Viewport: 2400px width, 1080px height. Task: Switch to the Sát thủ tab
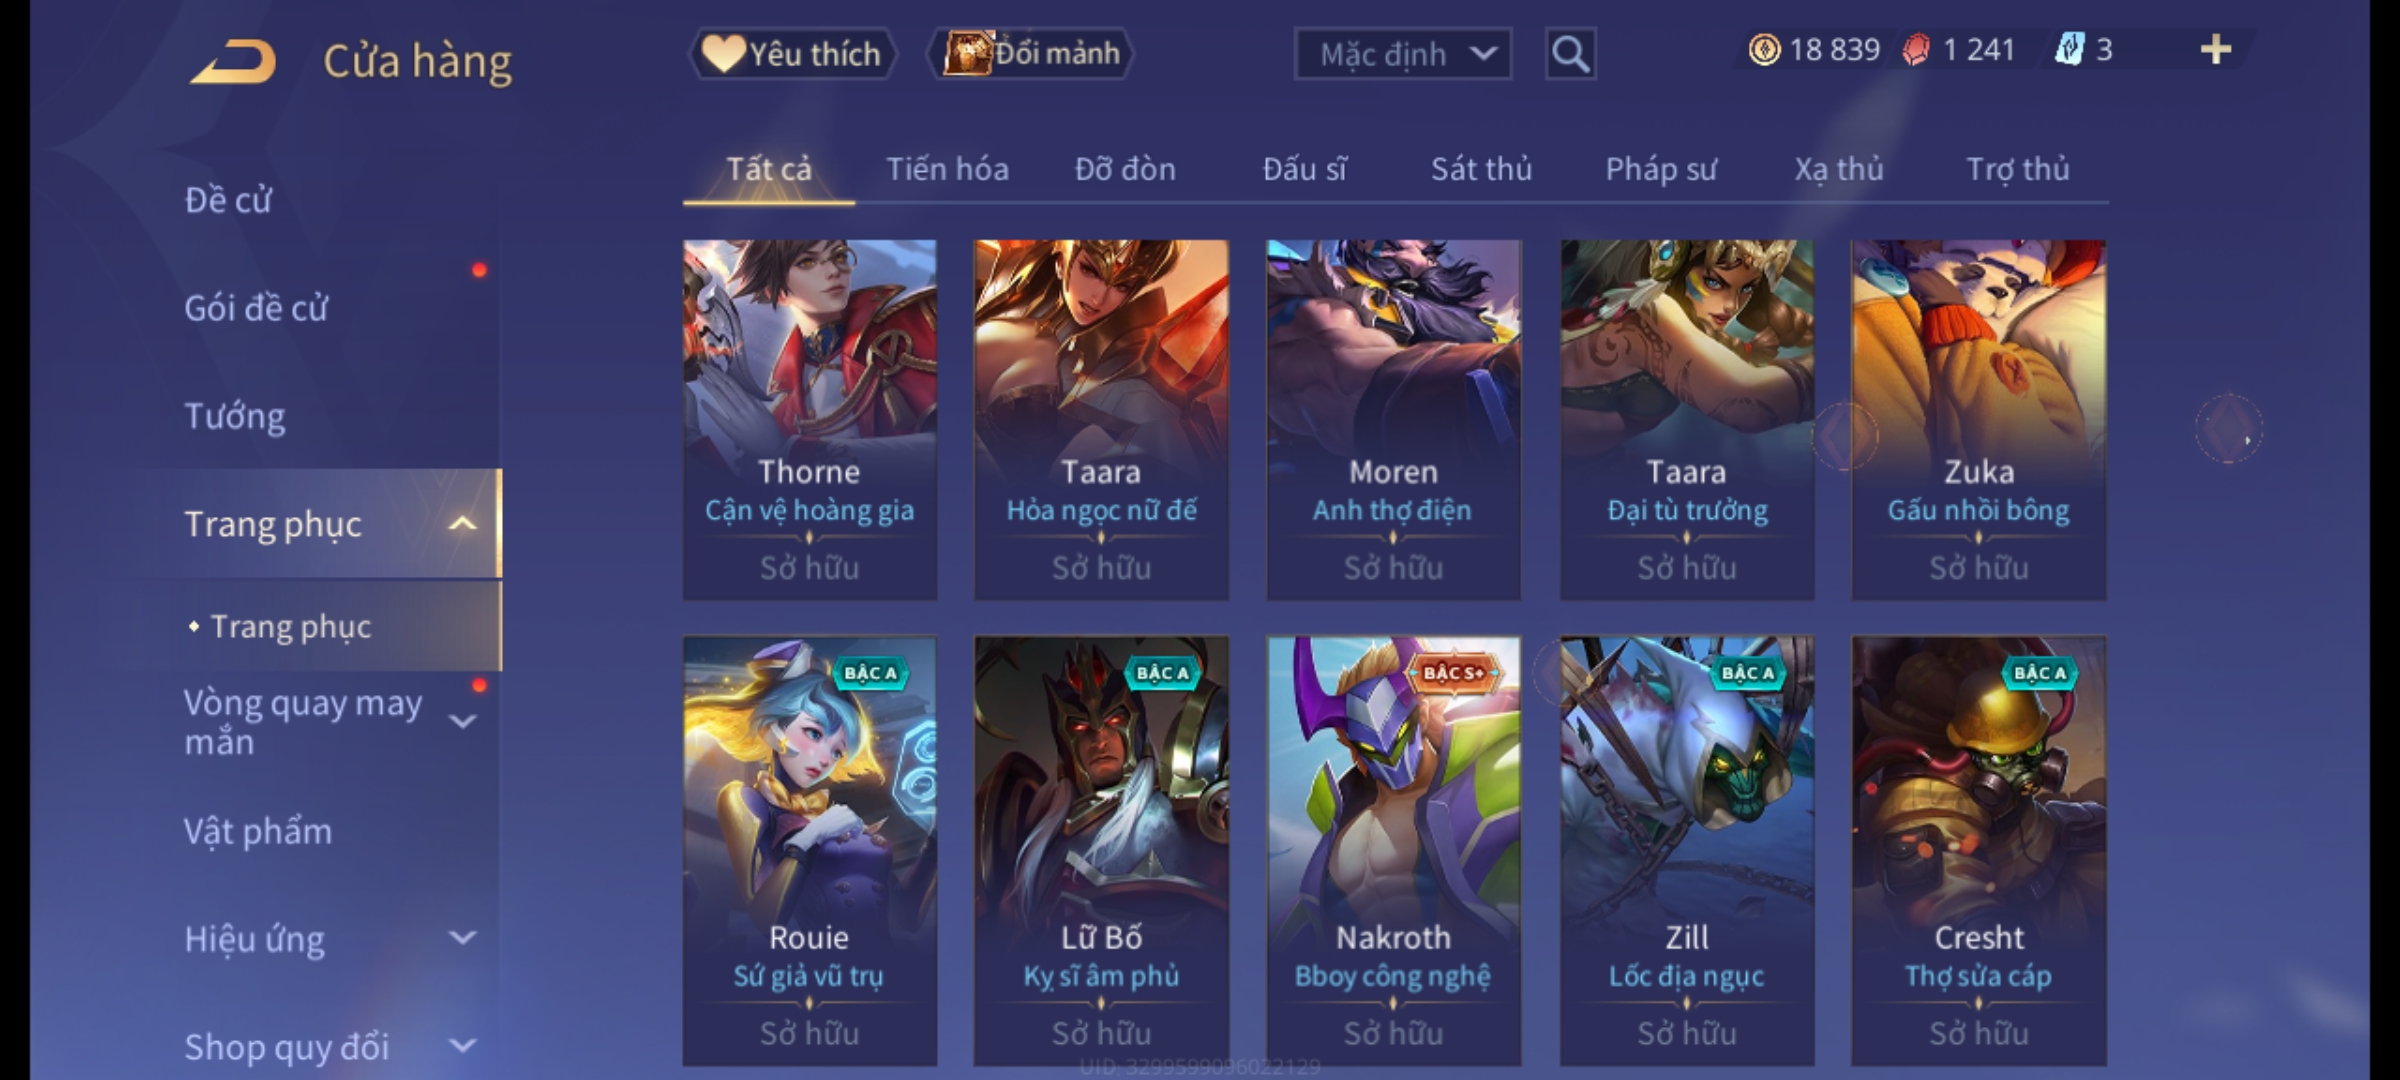click(1481, 169)
